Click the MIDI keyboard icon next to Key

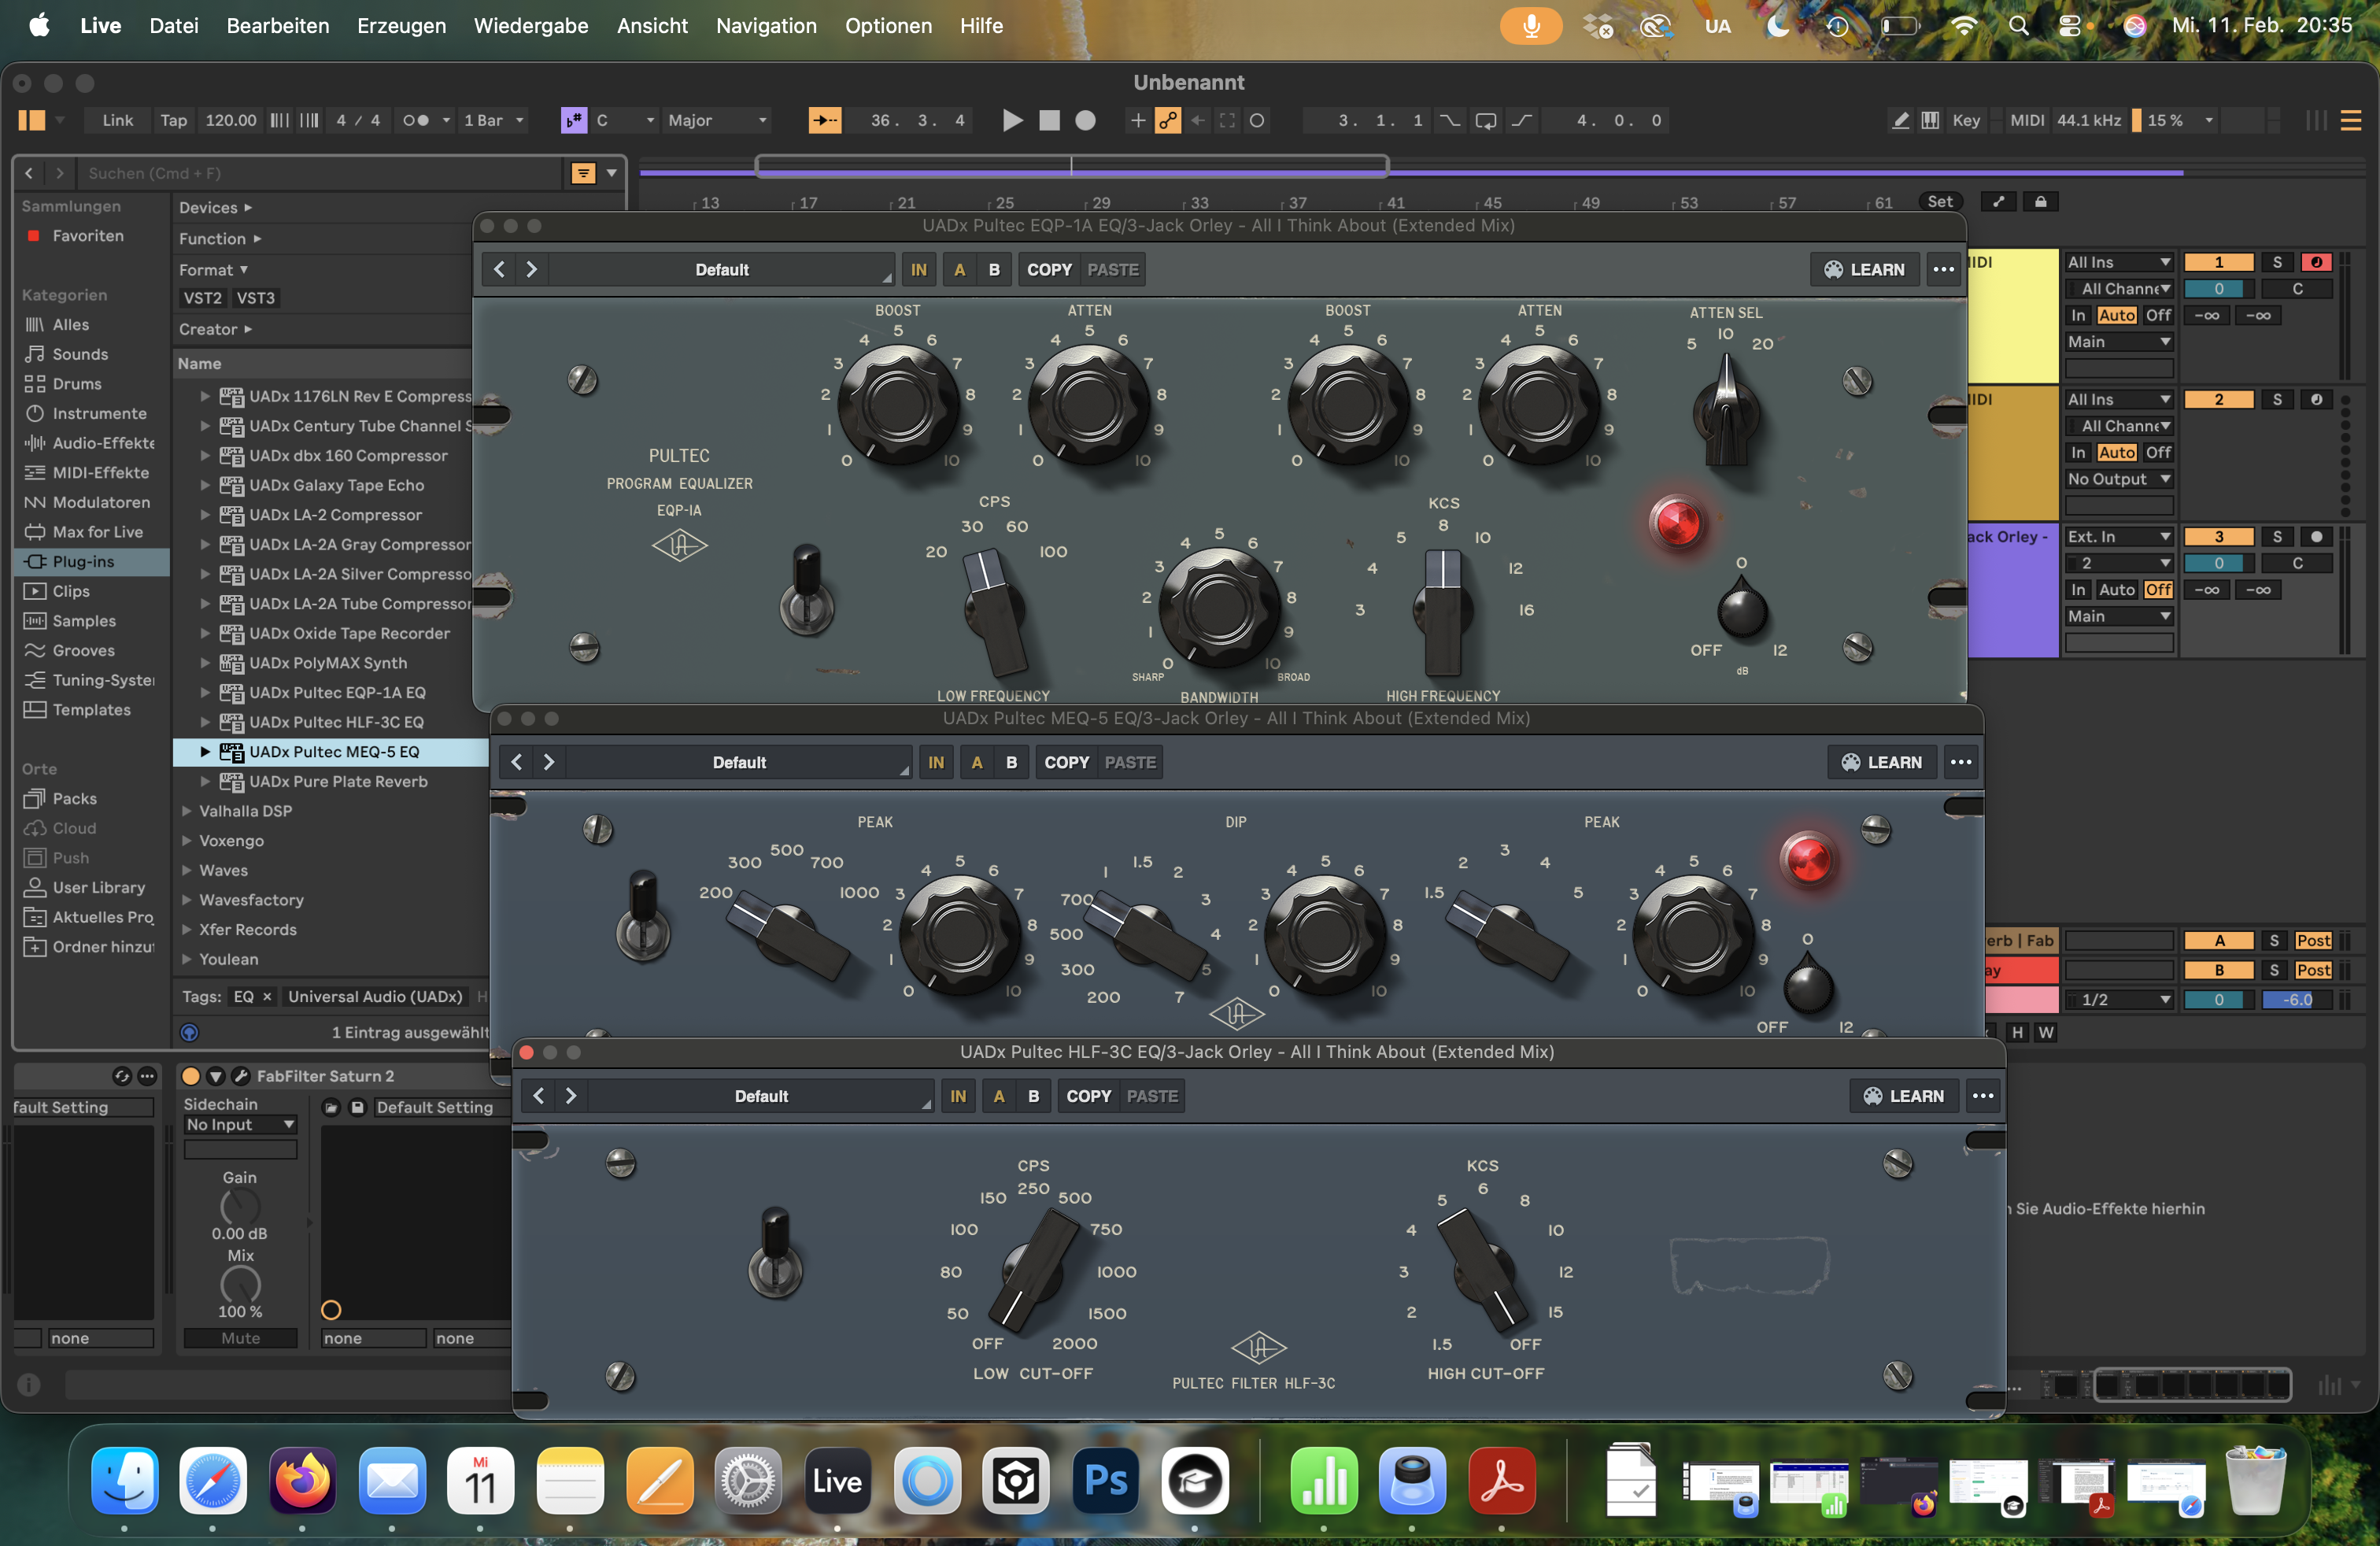pyautogui.click(x=1930, y=120)
